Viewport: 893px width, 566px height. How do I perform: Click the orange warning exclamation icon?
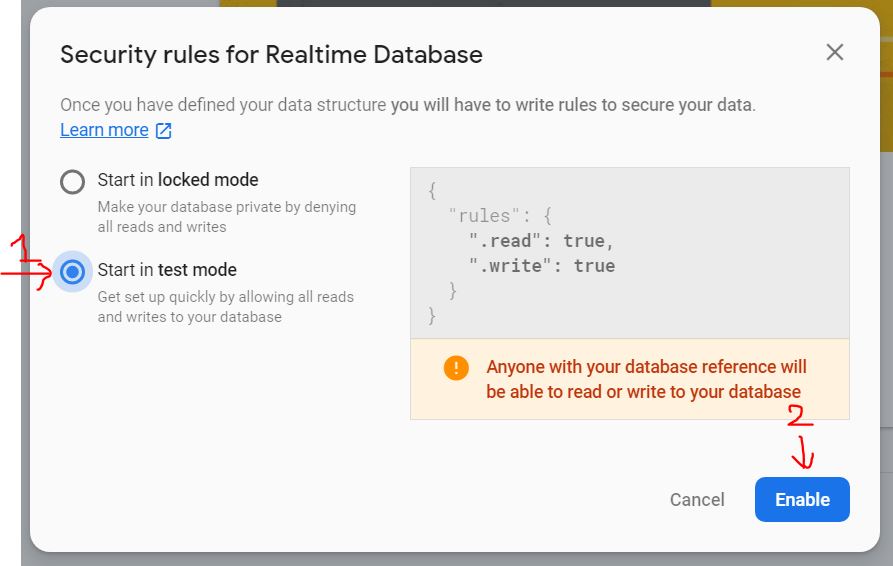[x=456, y=368]
